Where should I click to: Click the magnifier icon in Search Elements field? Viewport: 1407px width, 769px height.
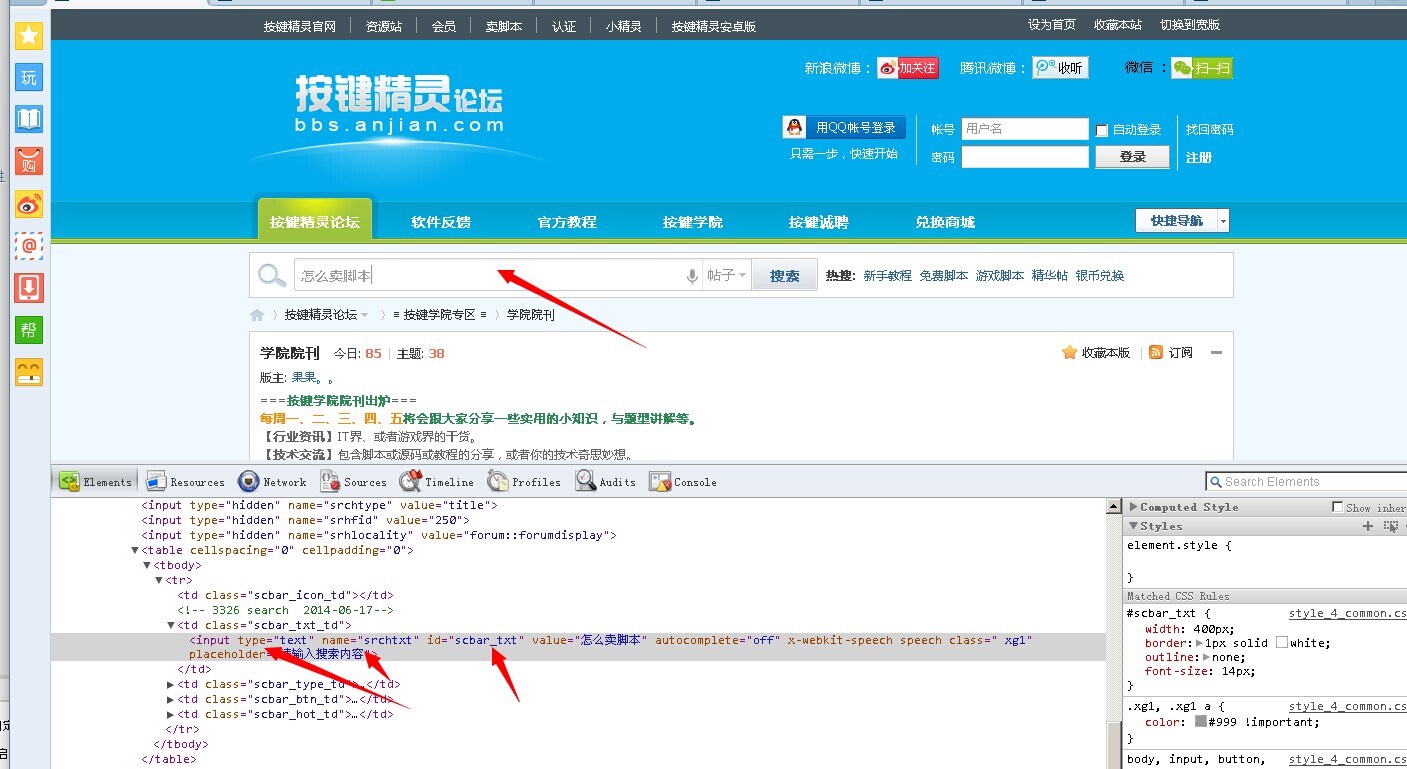click(1215, 482)
